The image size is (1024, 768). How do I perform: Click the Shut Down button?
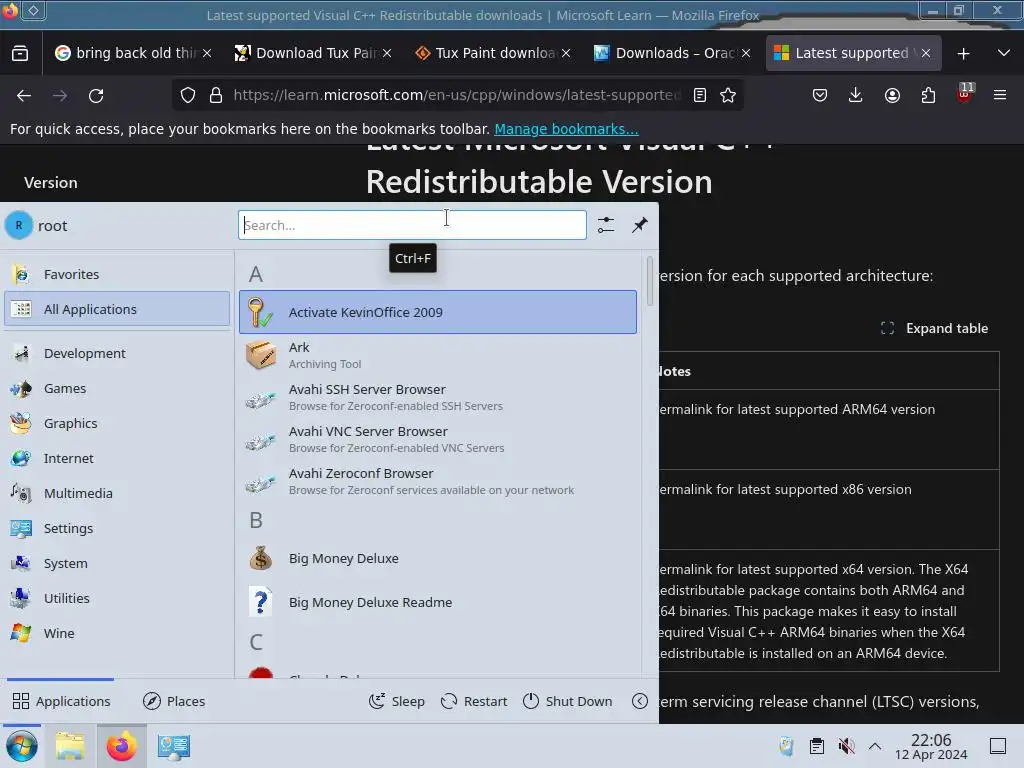tap(568, 701)
